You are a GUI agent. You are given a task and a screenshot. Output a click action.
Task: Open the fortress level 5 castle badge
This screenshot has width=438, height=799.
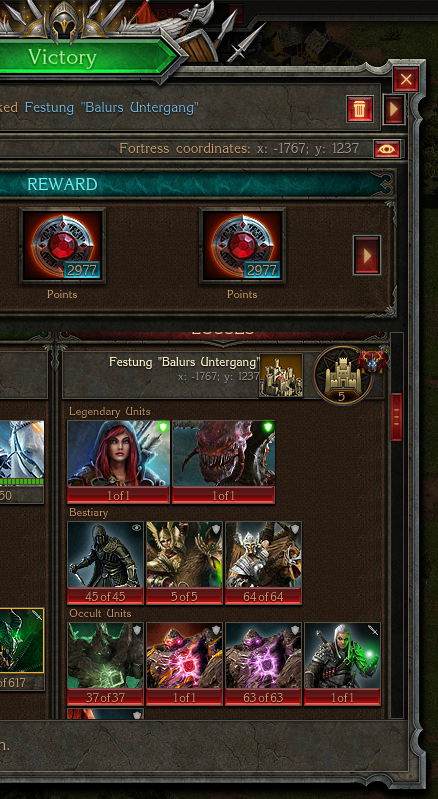(343, 375)
